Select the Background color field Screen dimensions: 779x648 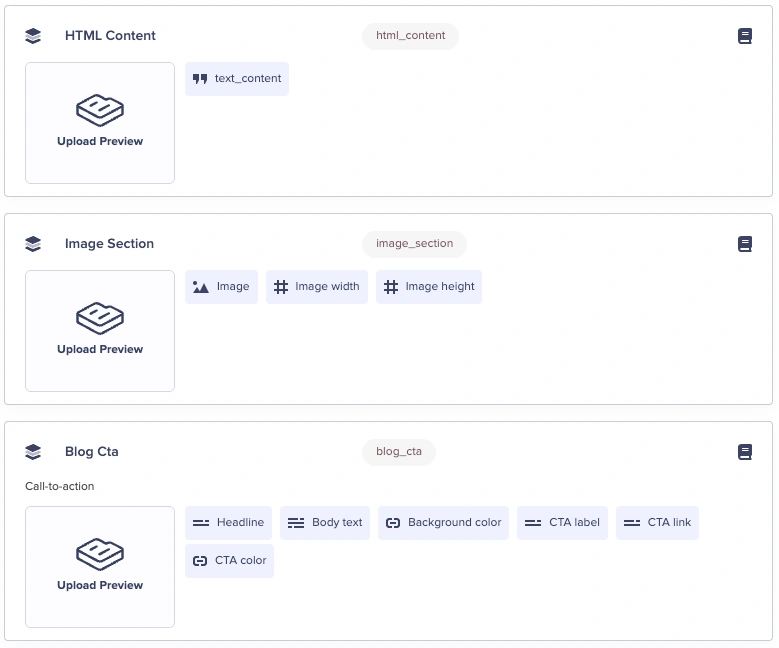(x=443, y=523)
